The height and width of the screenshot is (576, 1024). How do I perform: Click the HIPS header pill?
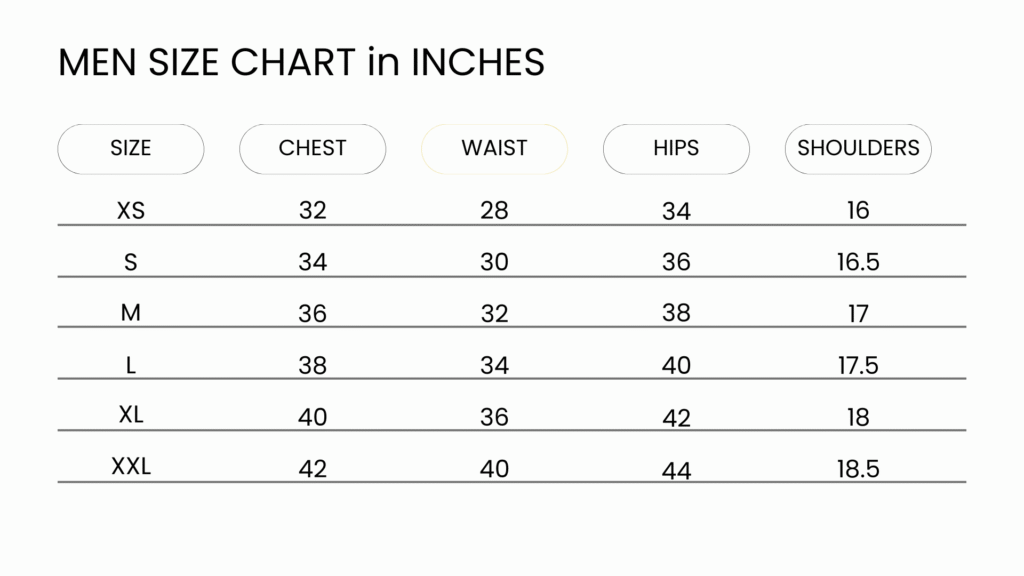tap(676, 149)
